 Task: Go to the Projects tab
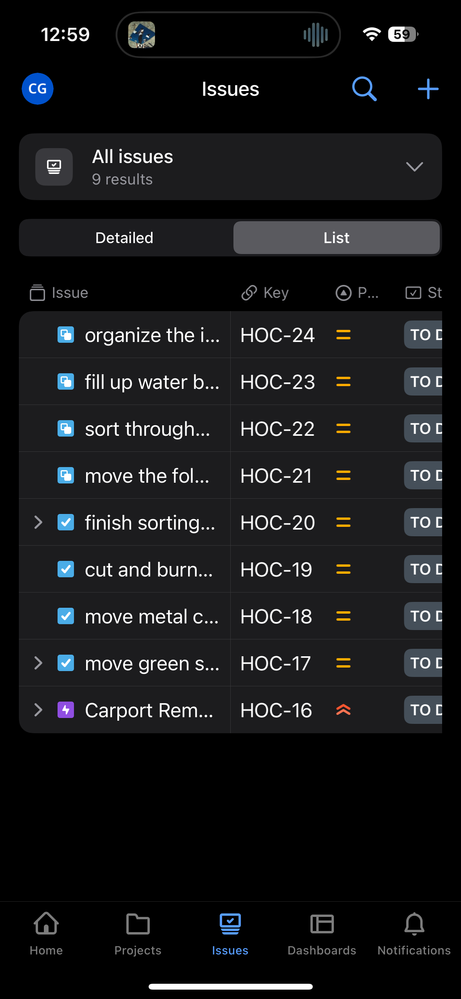tap(138, 934)
